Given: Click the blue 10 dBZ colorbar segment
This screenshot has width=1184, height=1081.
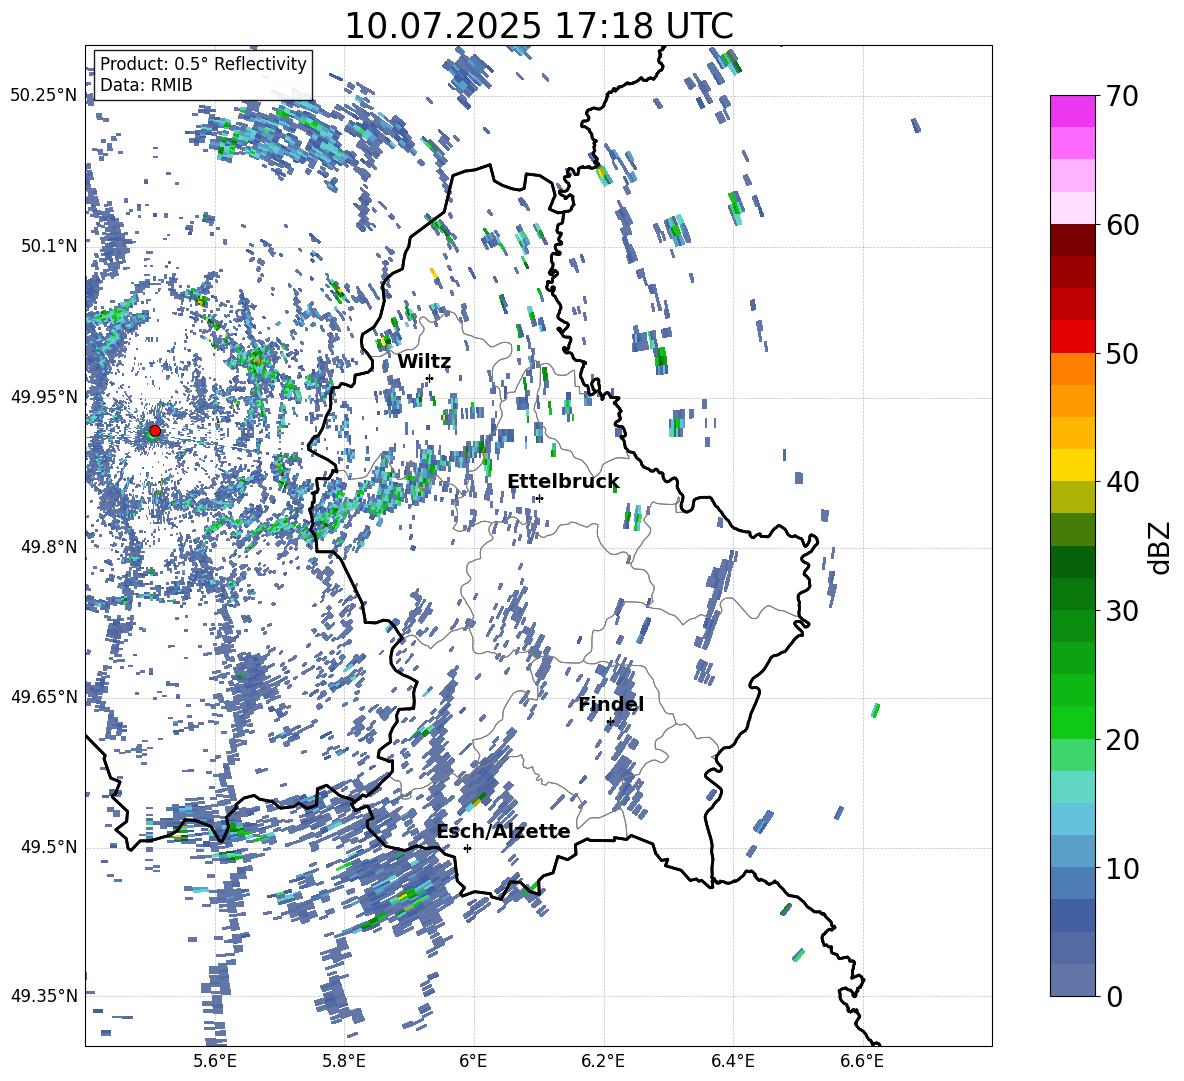Looking at the screenshot, I should click(x=1072, y=852).
